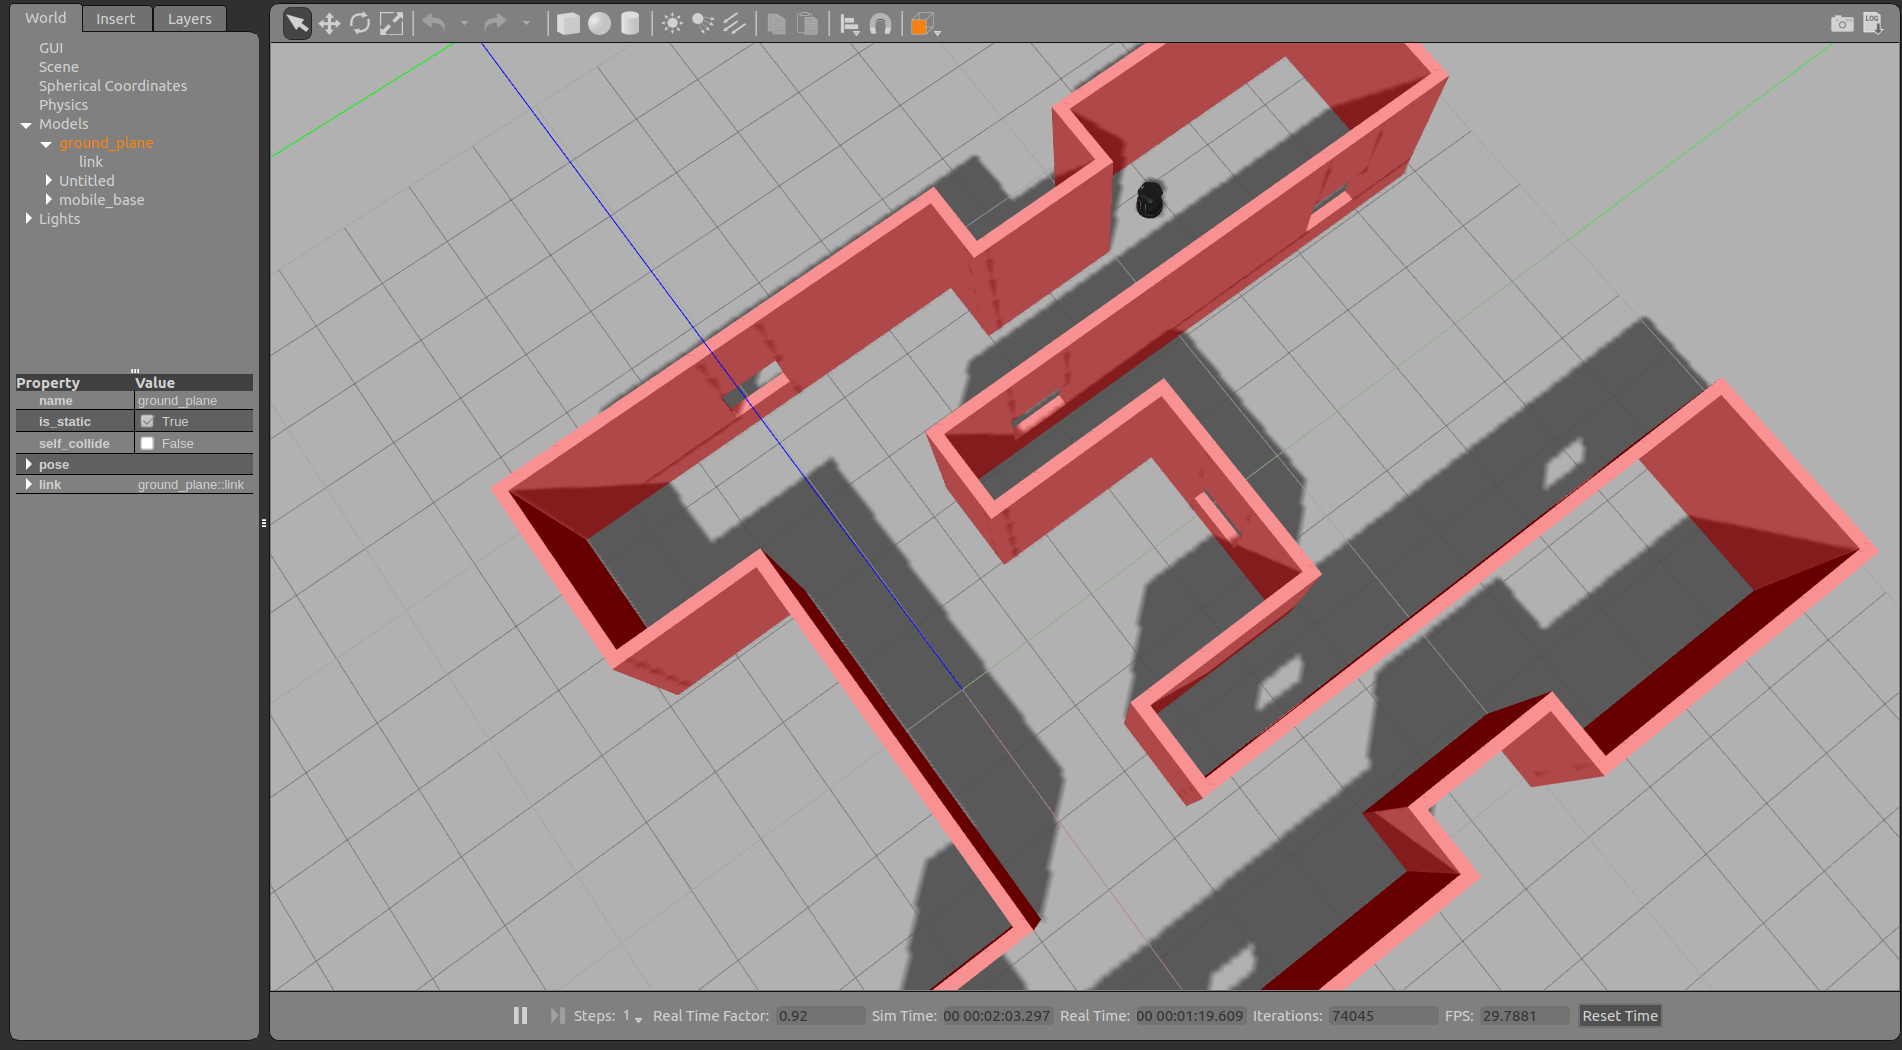
Task: Expand the Untitled model node
Action: coord(48,181)
